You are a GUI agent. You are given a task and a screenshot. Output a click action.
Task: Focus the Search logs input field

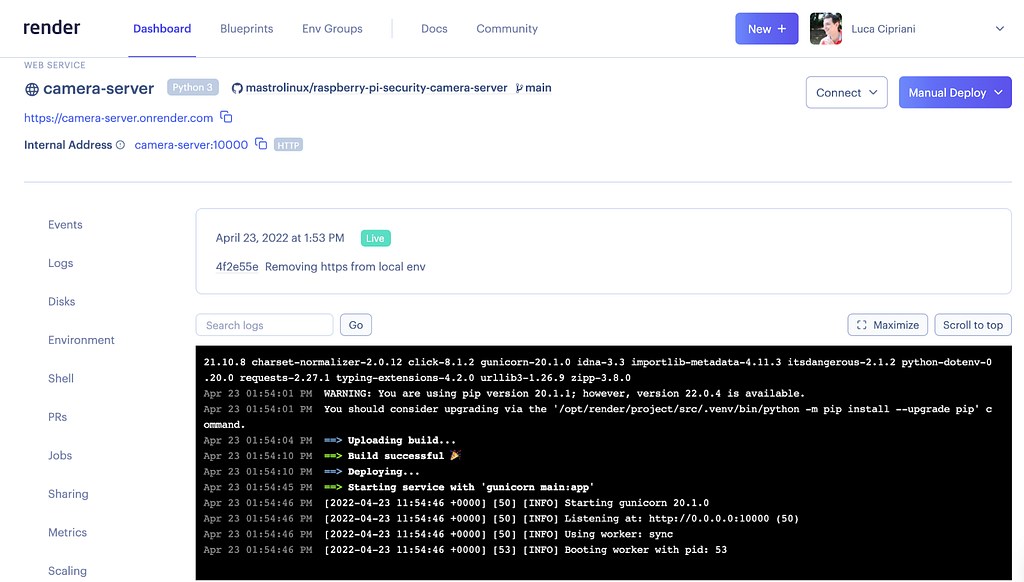(264, 325)
